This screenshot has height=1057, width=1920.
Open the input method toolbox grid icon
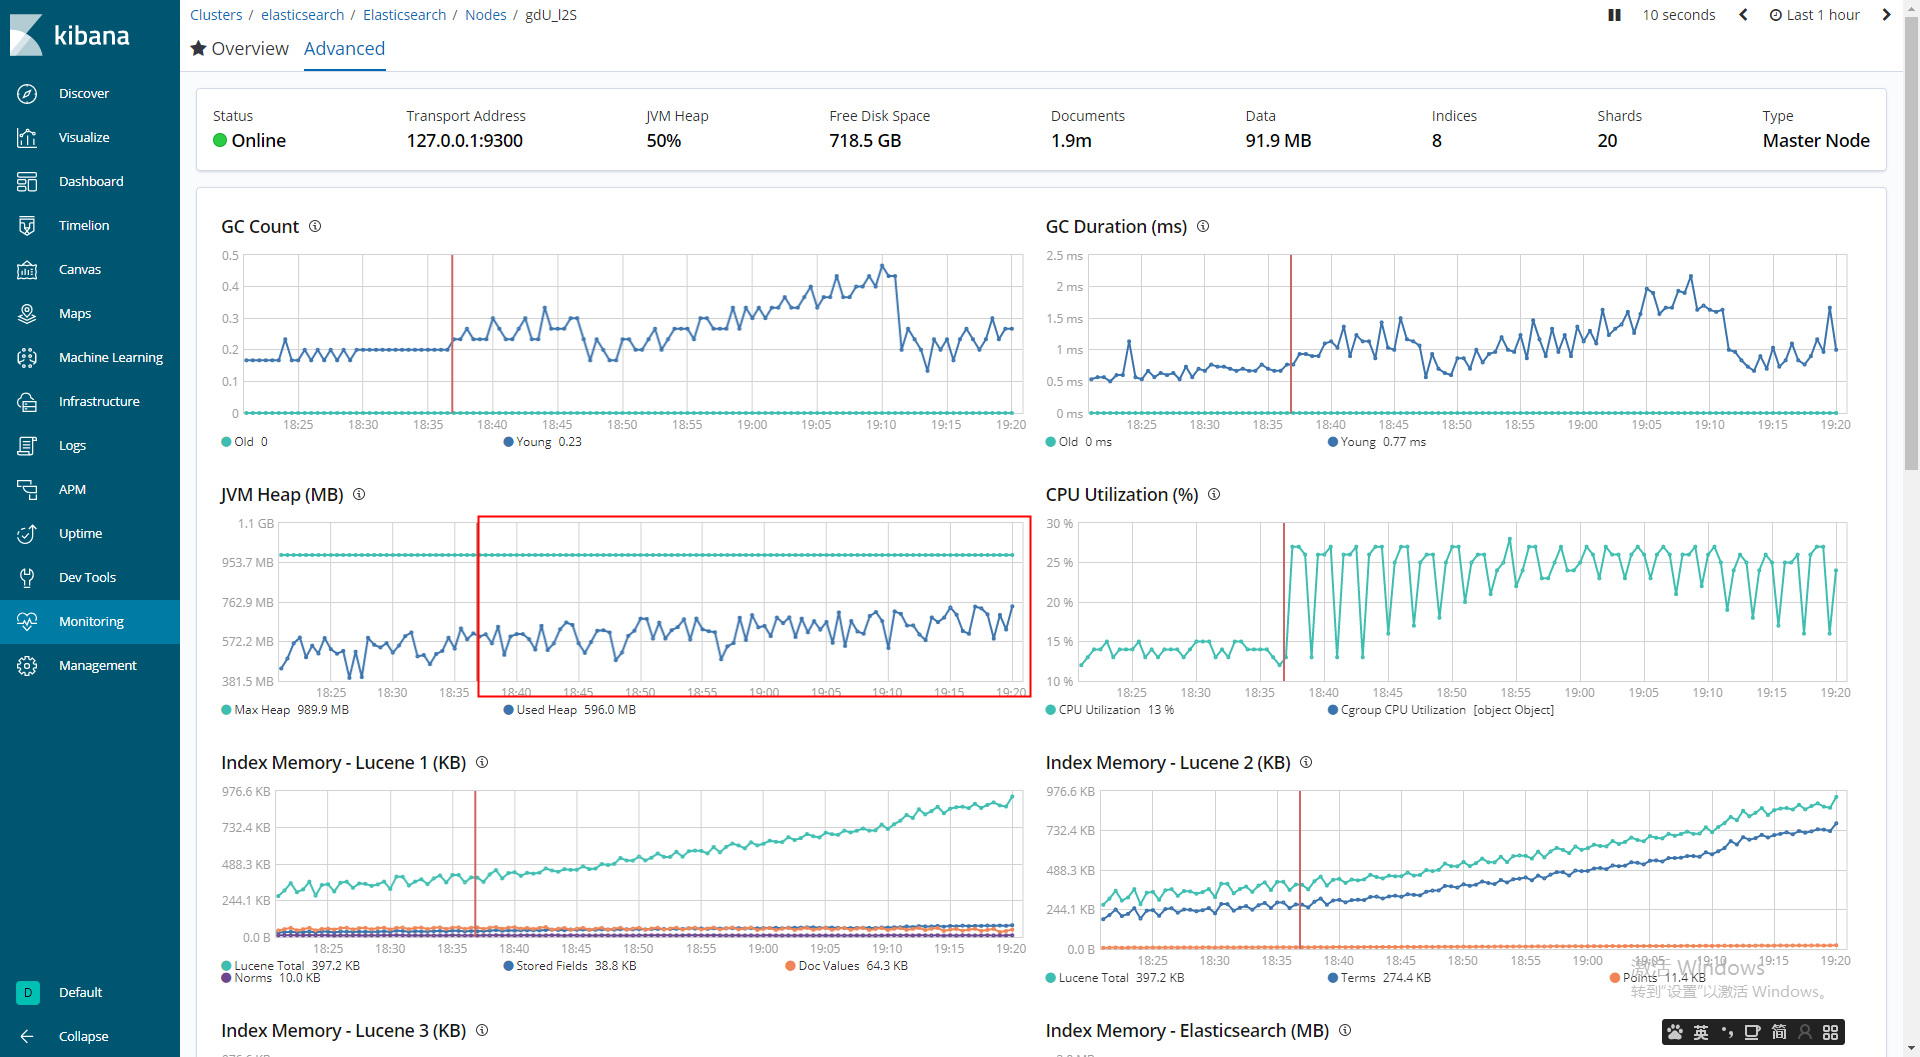click(x=1831, y=1032)
